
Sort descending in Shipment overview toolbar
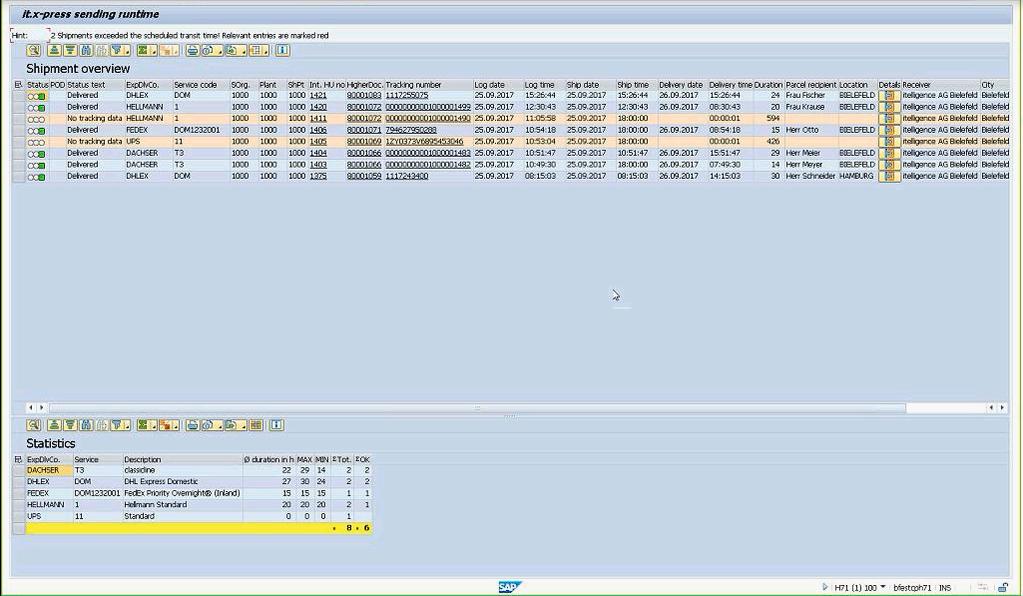[70, 50]
